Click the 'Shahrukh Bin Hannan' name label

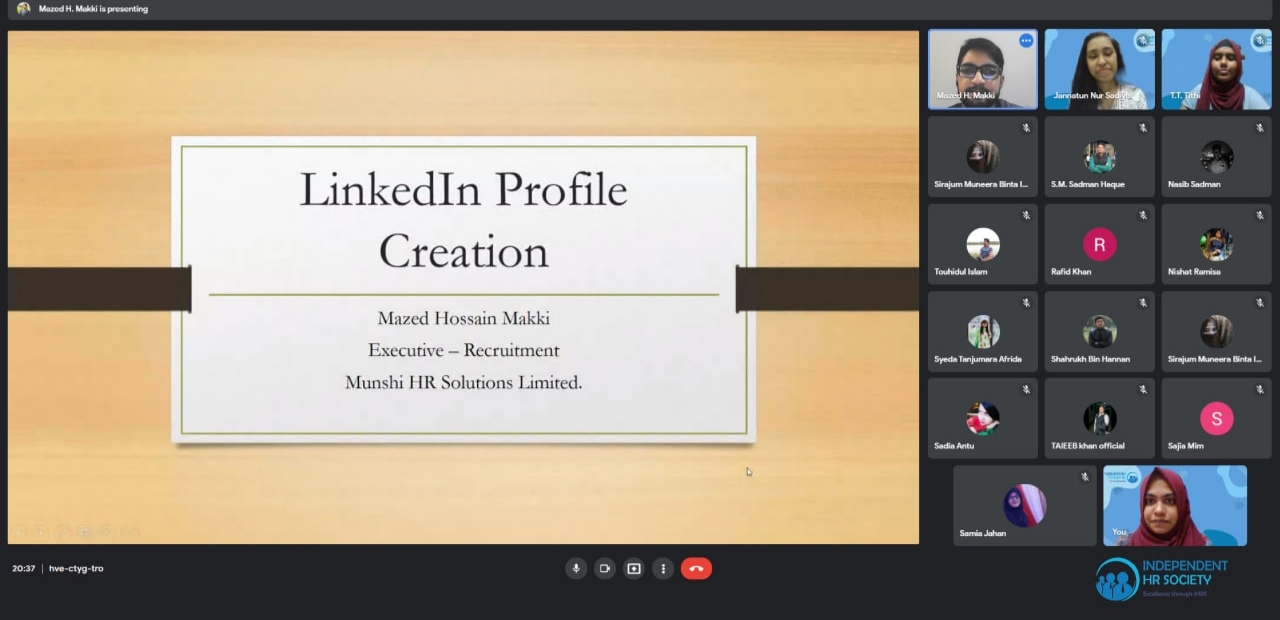pos(1090,358)
